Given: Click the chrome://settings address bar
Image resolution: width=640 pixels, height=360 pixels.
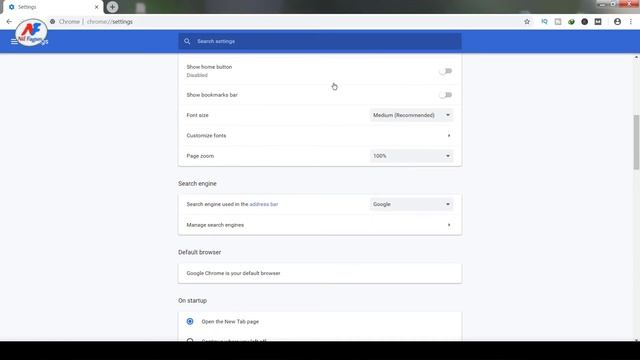Looking at the screenshot, I should (x=286, y=22).
